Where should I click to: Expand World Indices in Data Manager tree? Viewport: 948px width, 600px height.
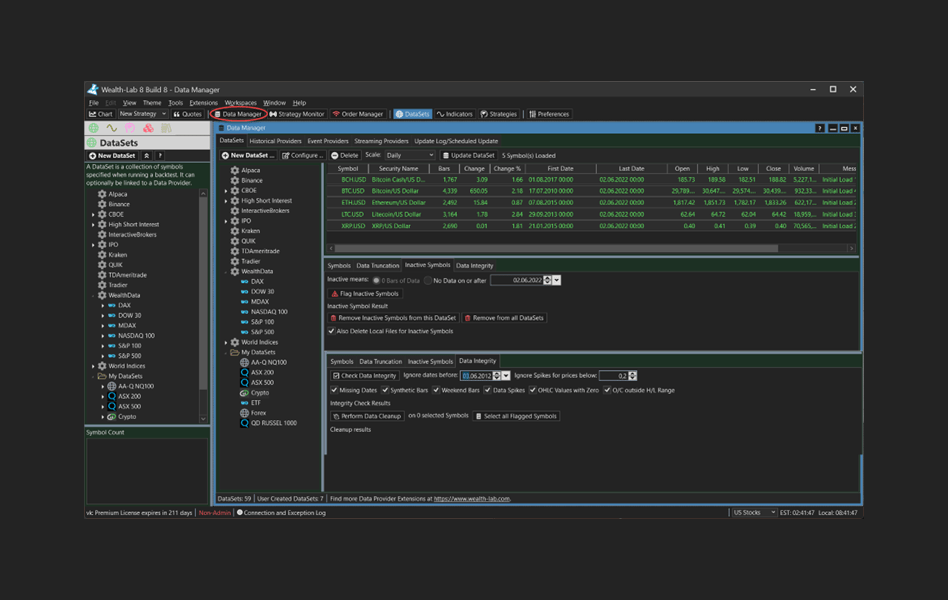click(226, 342)
